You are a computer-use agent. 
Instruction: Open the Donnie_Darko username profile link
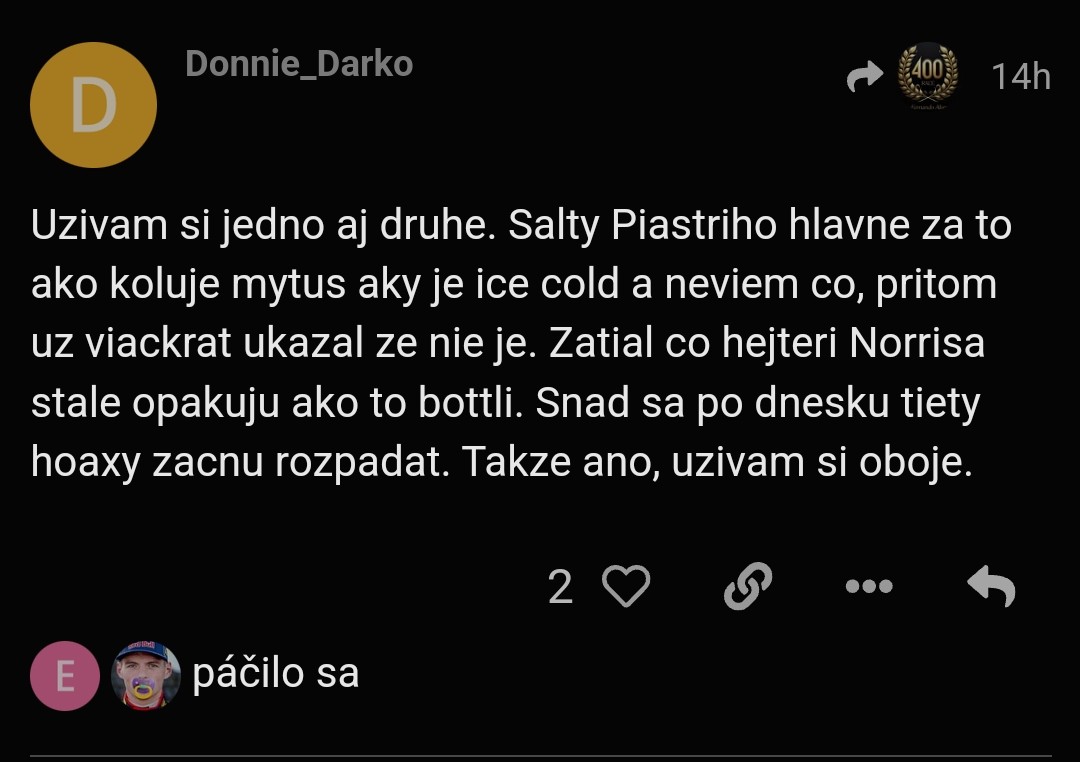coord(299,64)
